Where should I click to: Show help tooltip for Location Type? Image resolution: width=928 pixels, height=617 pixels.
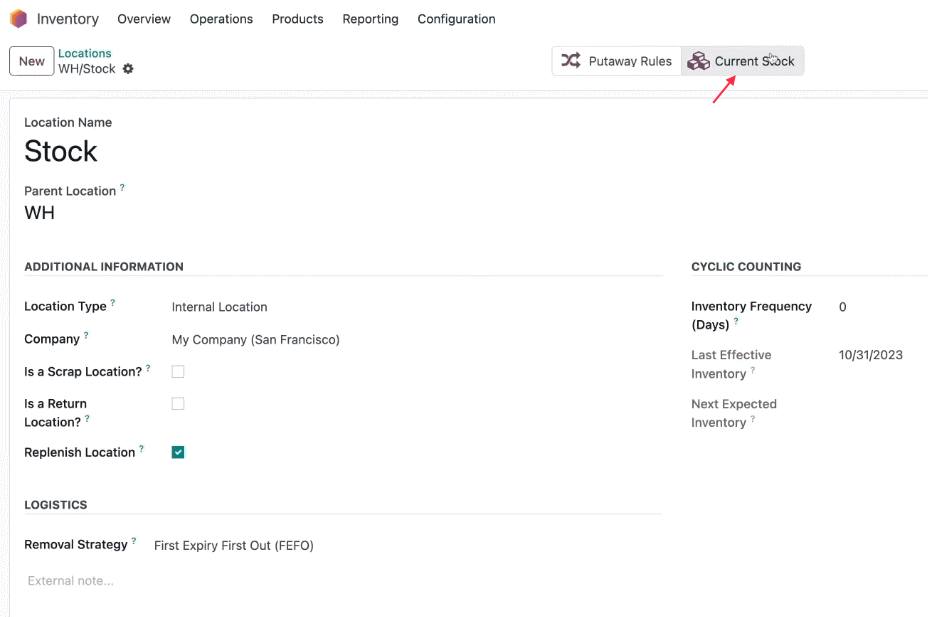(112, 302)
